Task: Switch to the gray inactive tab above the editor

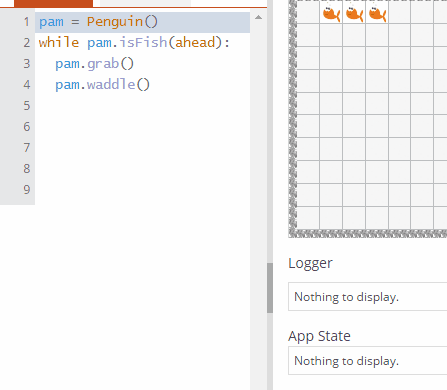Action: pyautogui.click(x=145, y=3)
